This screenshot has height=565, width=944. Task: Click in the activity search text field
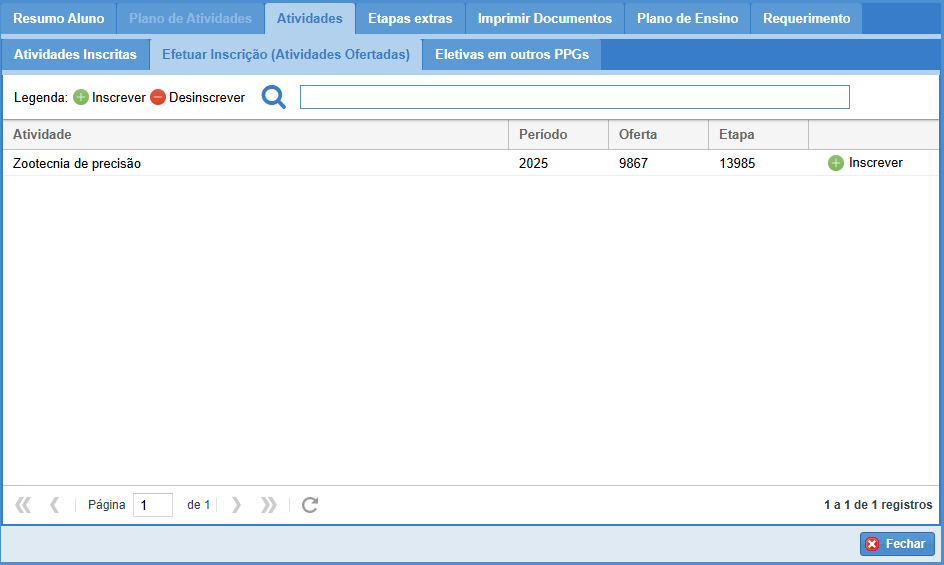pyautogui.click(x=574, y=97)
